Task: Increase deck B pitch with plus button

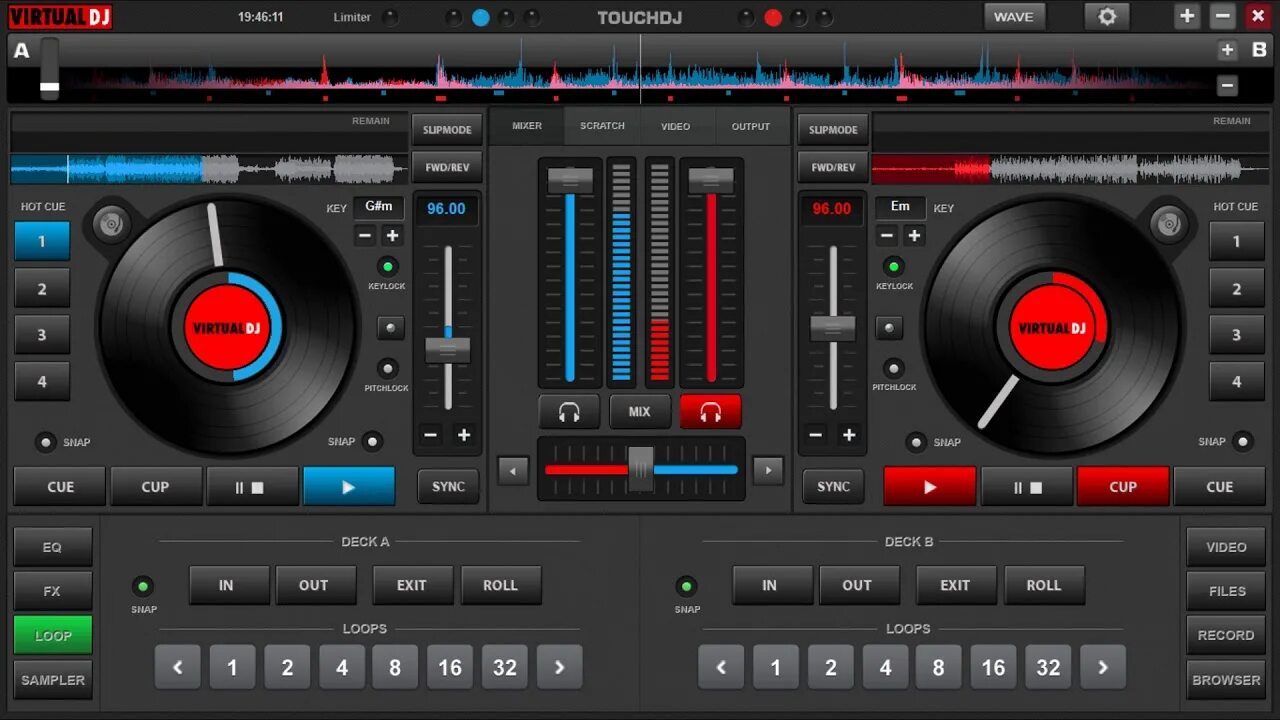Action: 849,435
